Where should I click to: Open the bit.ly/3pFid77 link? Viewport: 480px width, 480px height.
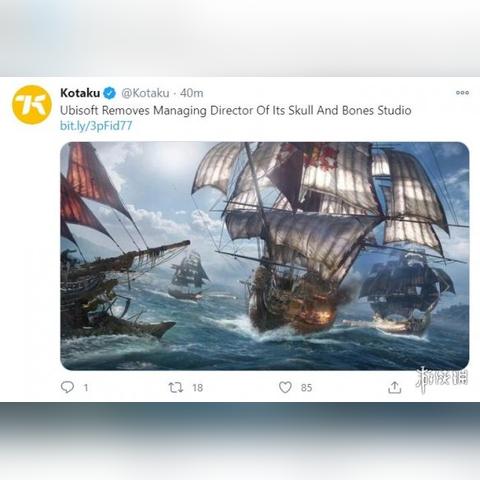(96, 126)
